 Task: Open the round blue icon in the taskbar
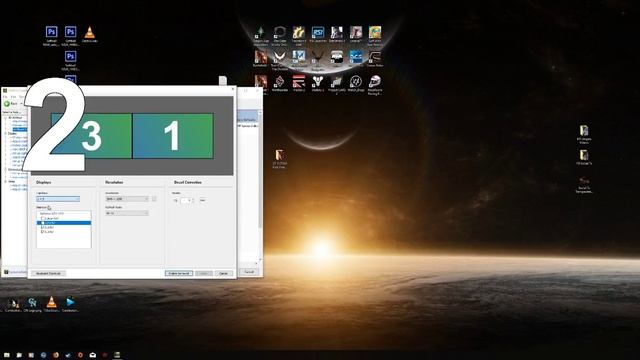[x=43, y=355]
